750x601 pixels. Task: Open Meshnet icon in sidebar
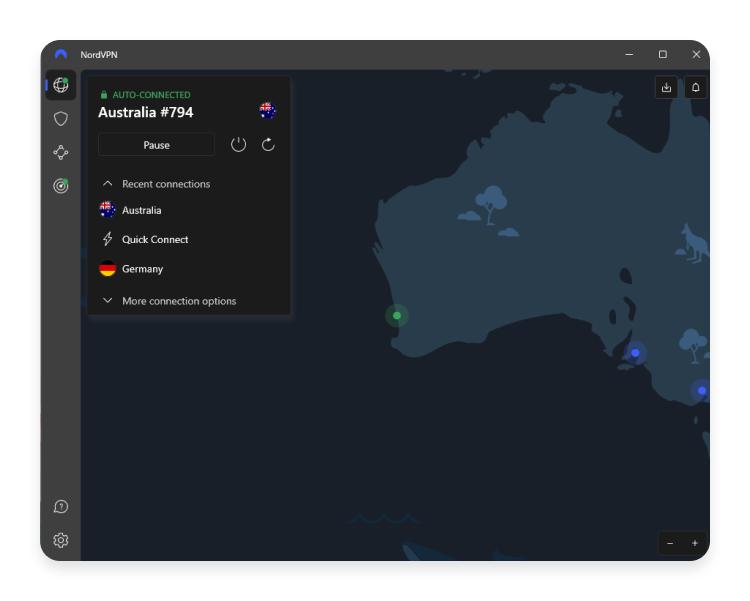pos(61,152)
